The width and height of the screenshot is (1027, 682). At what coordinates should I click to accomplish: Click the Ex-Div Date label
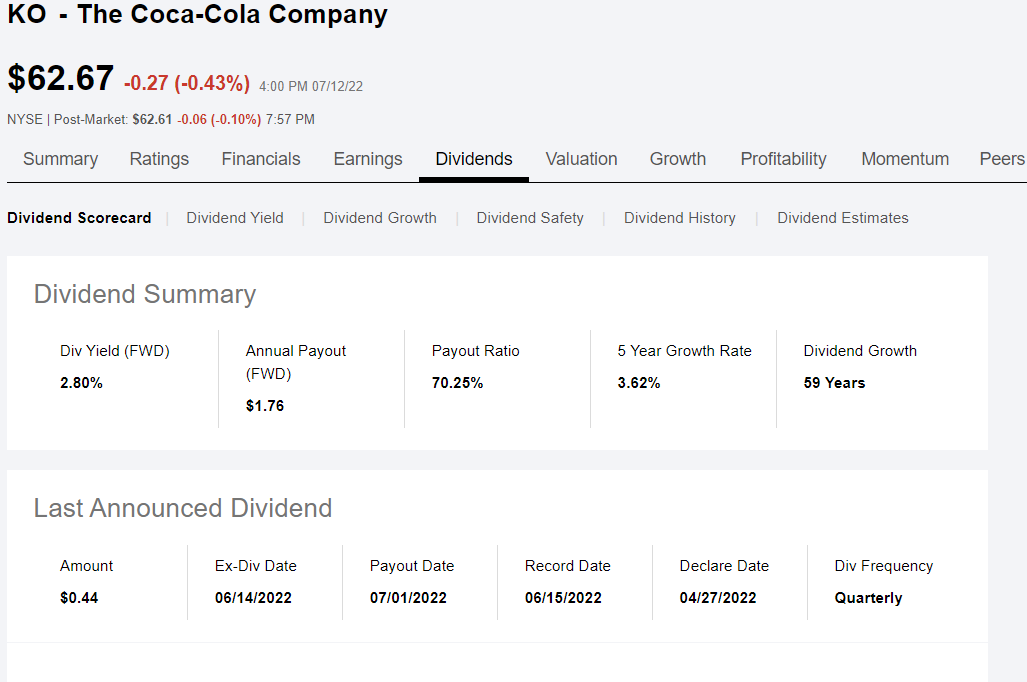pyautogui.click(x=255, y=566)
